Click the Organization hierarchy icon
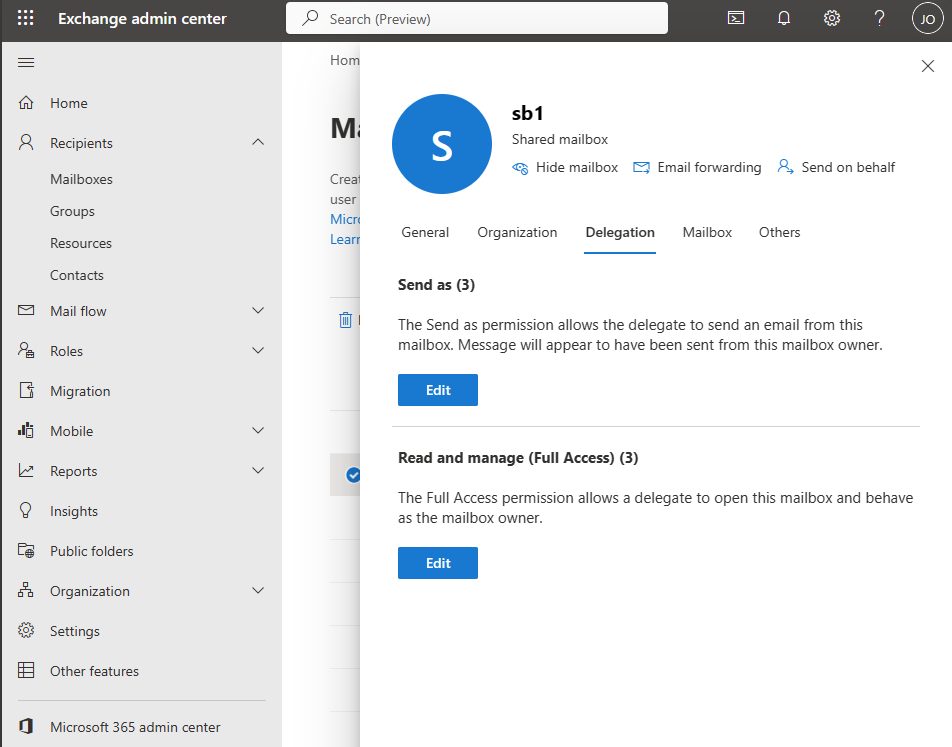The image size is (952, 747). (x=26, y=590)
